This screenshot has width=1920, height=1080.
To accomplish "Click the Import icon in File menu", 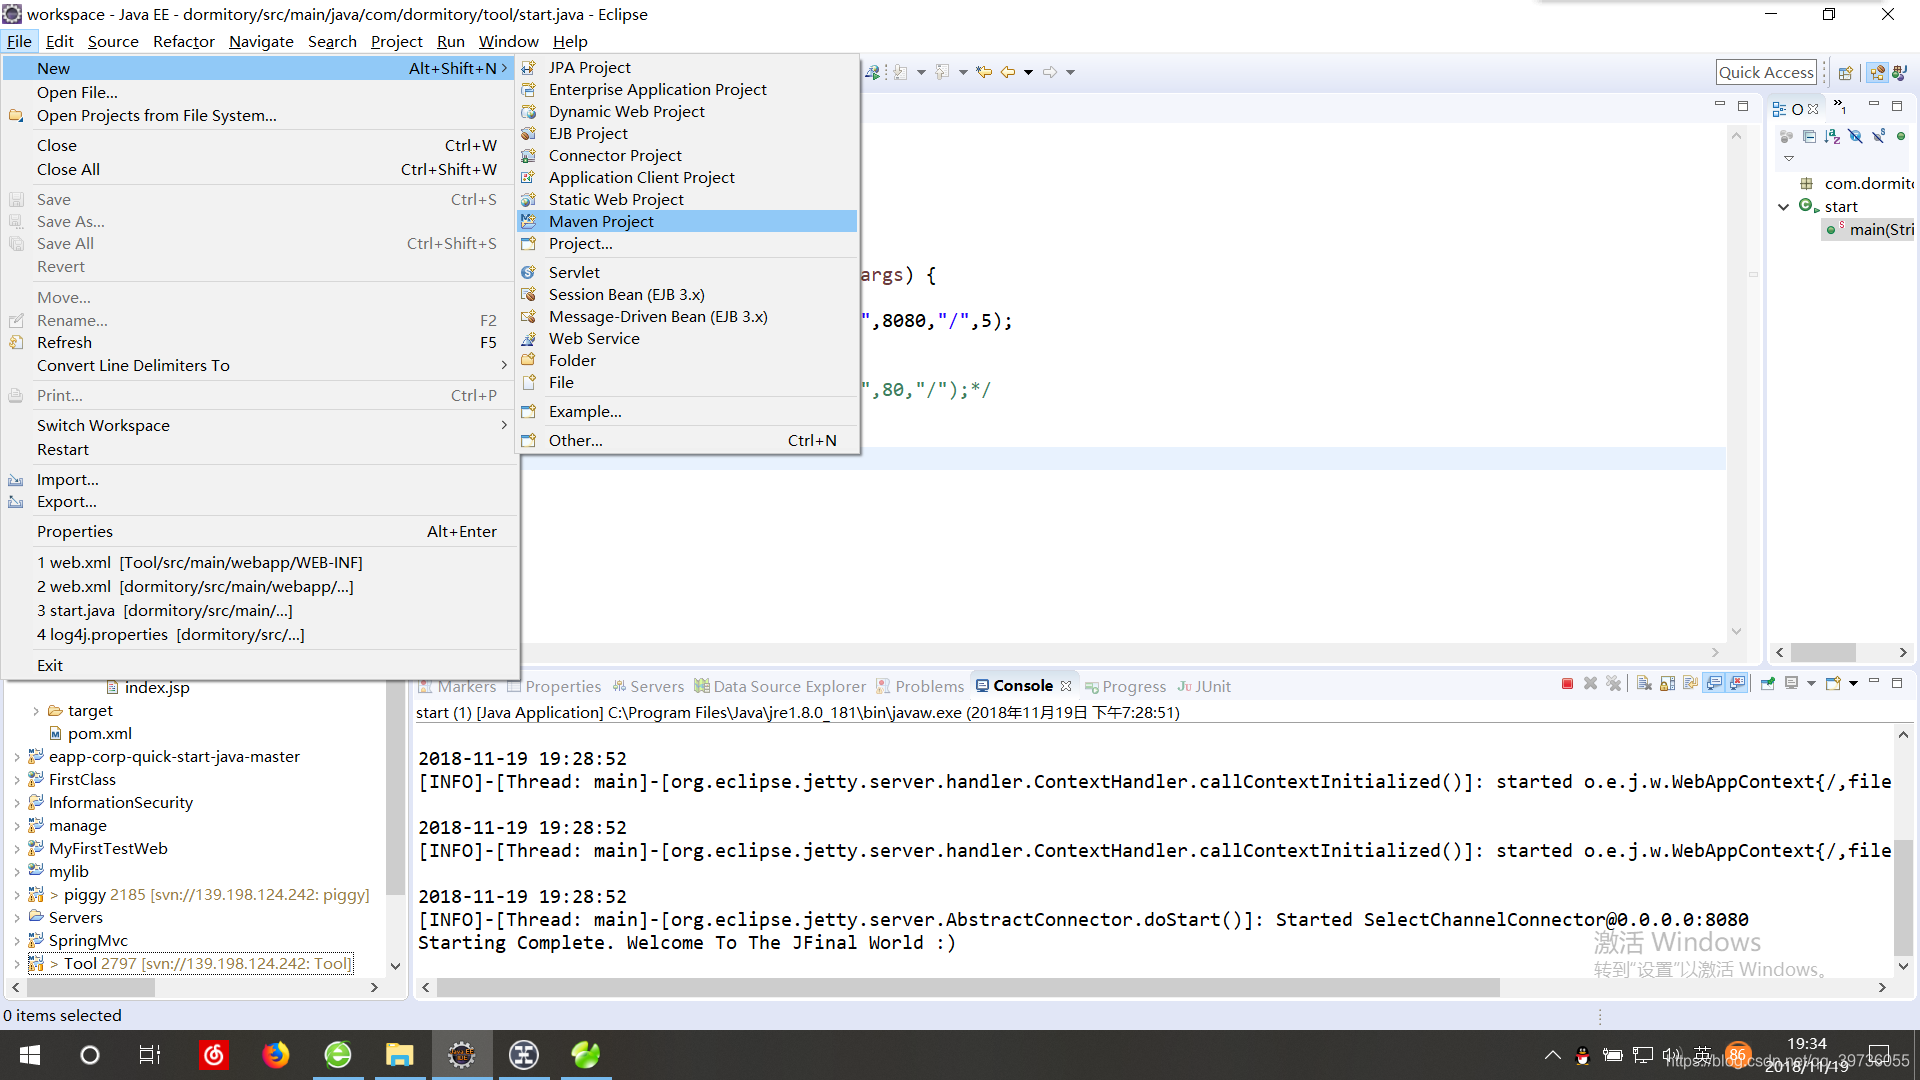I will tap(16, 480).
